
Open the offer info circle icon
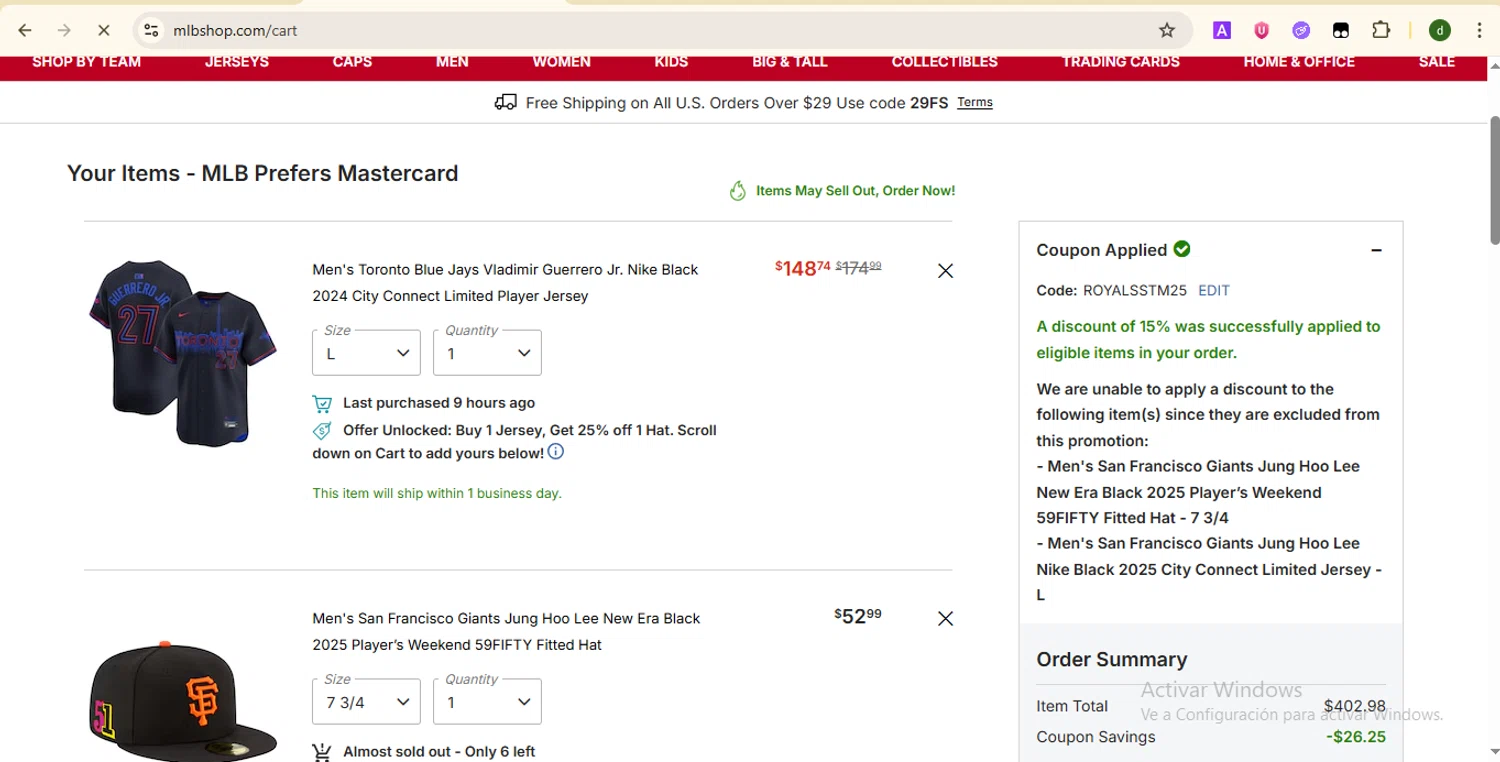pyautogui.click(x=556, y=452)
